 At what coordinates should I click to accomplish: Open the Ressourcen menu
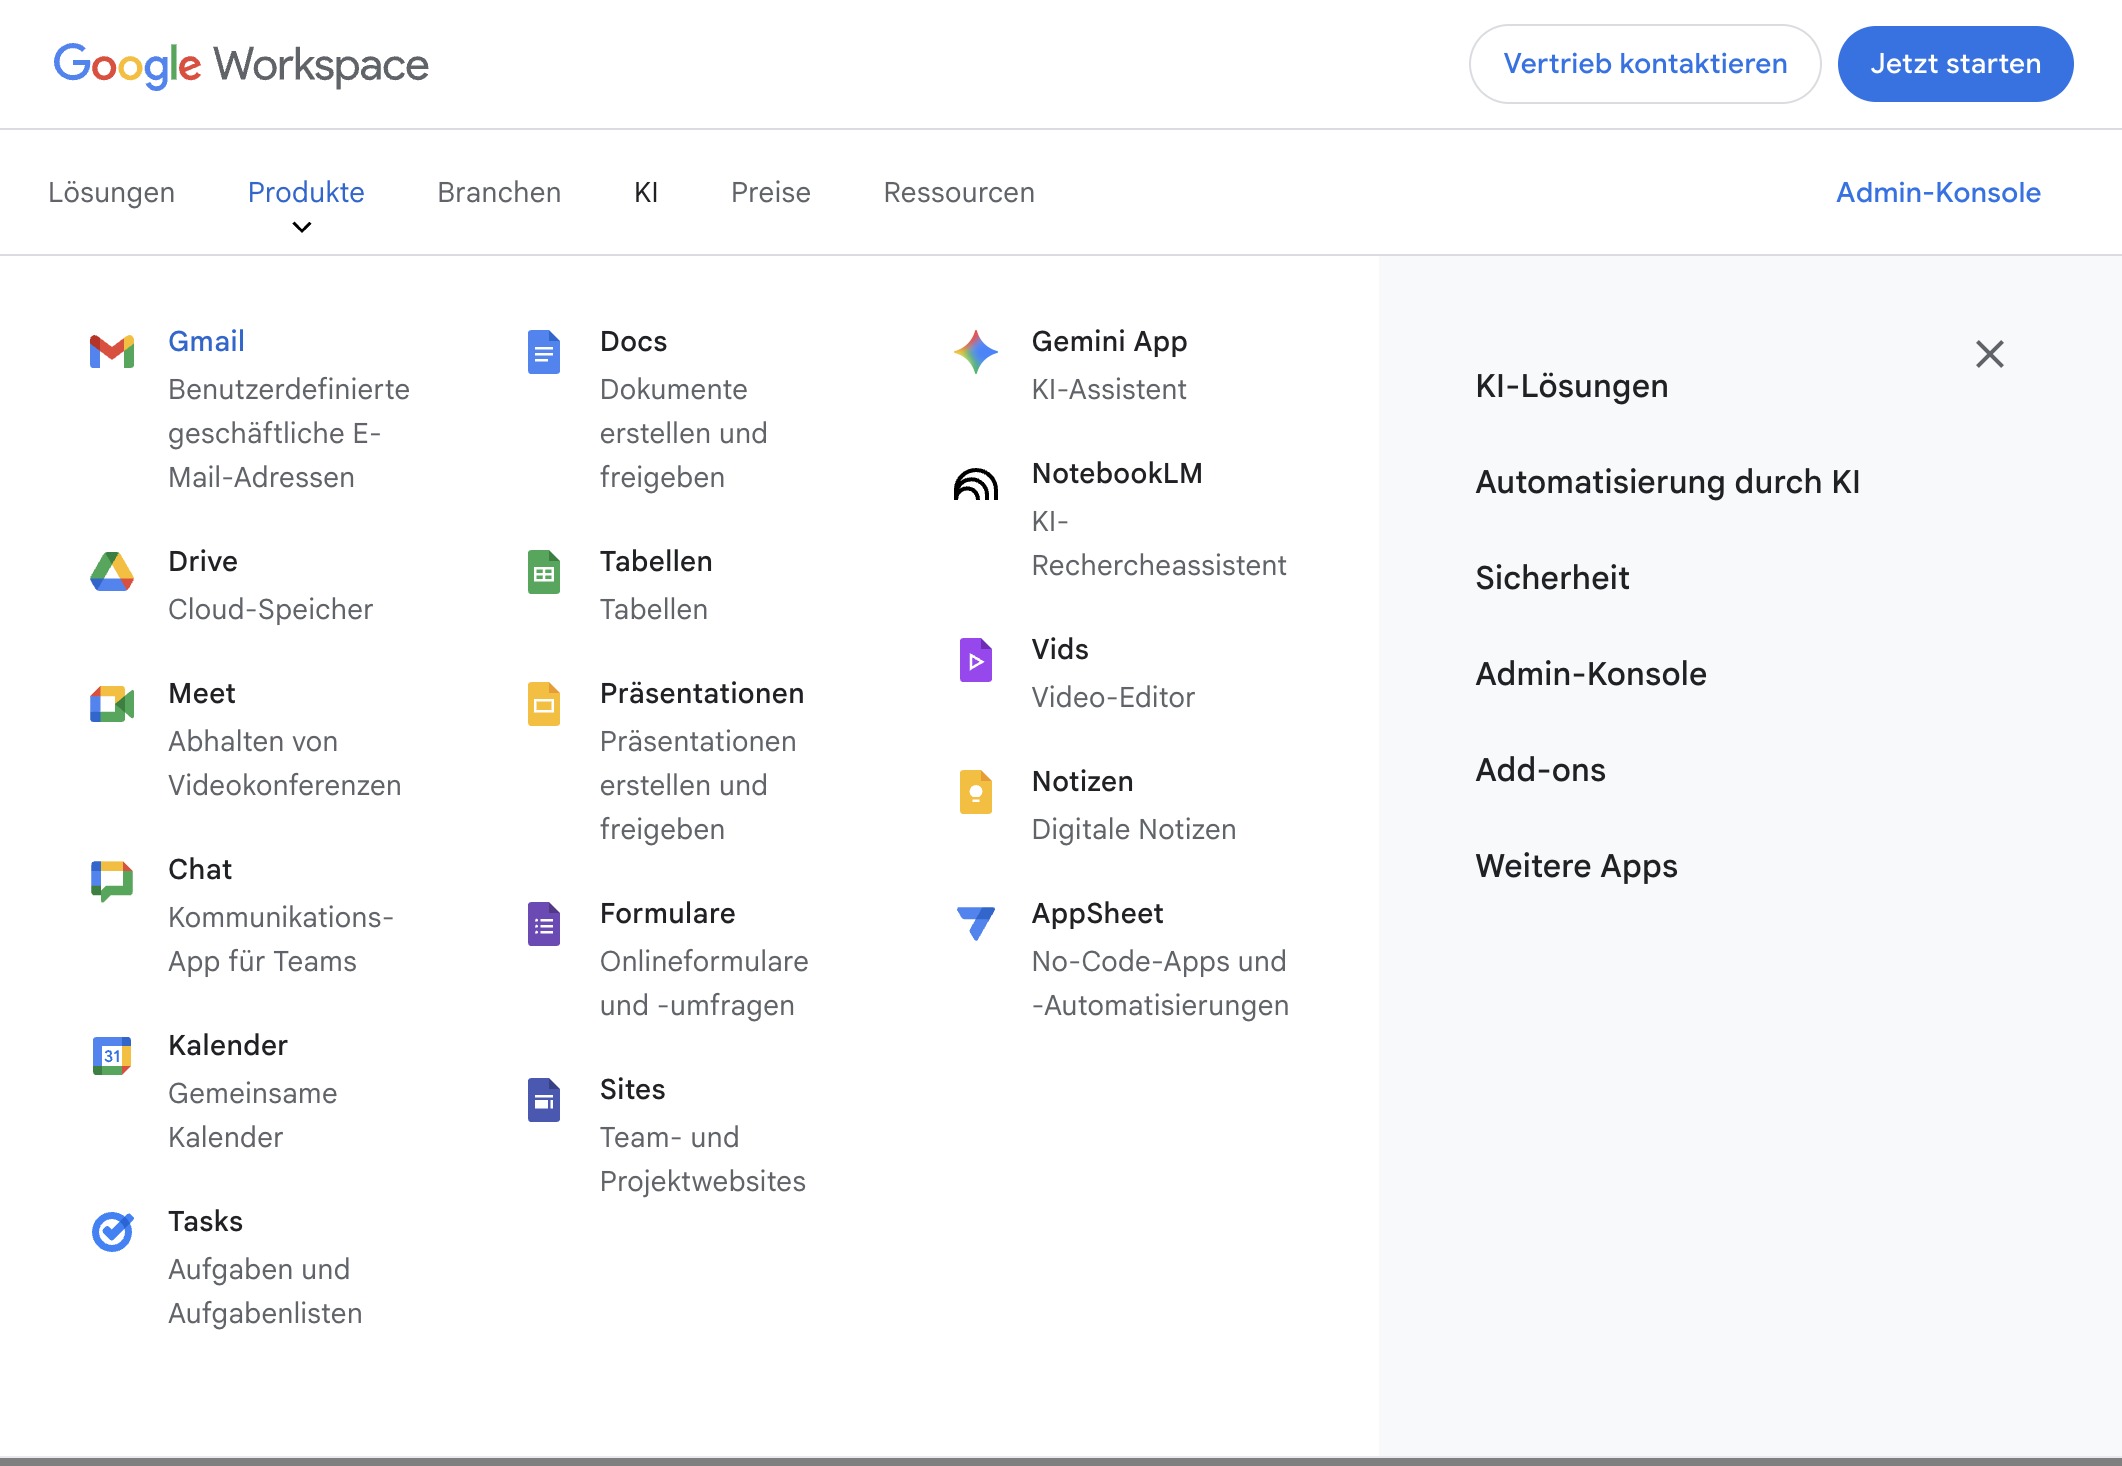(x=959, y=192)
